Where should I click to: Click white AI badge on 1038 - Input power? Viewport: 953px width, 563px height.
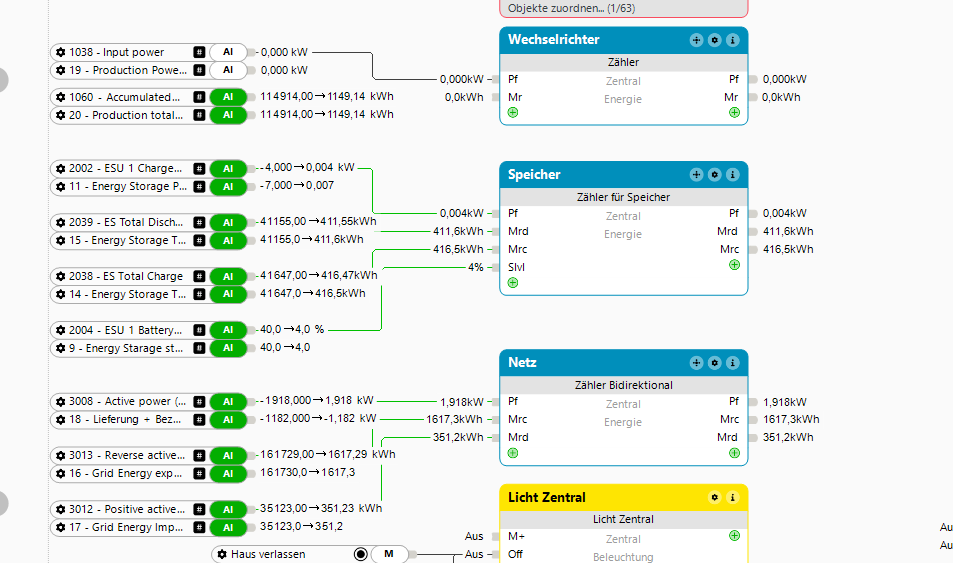coord(228,52)
